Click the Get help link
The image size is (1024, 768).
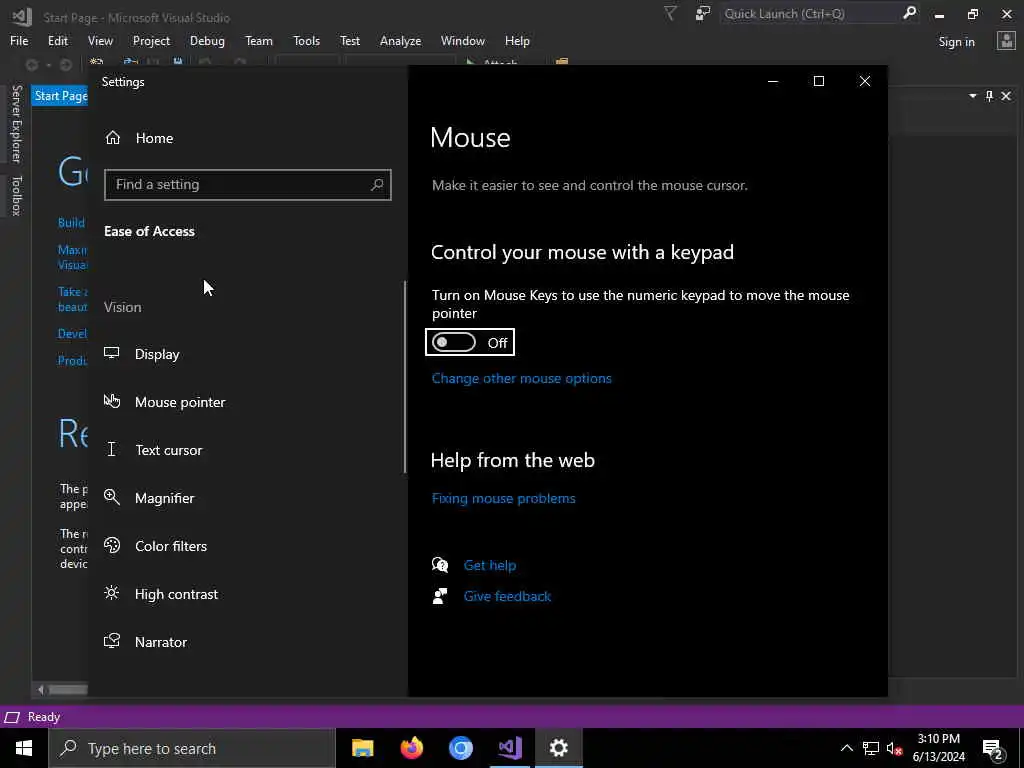point(490,565)
